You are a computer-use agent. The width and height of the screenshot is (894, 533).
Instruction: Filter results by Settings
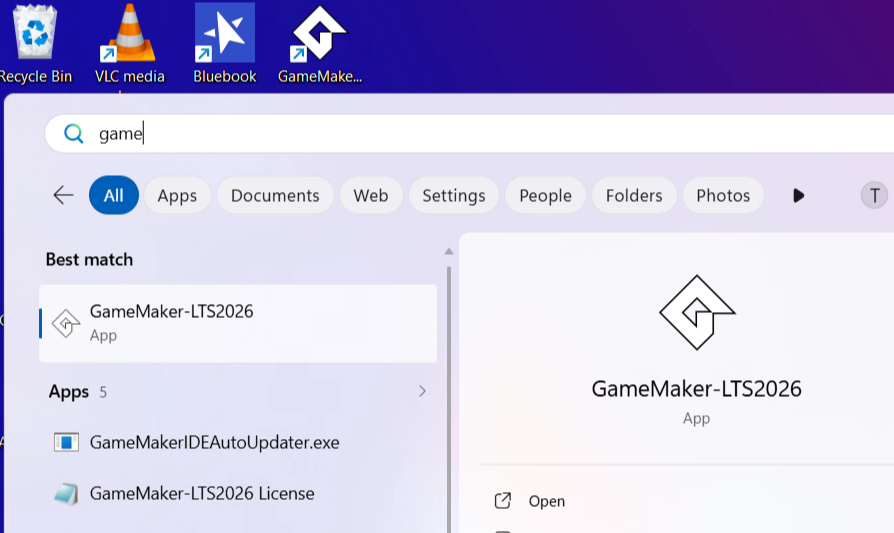pos(454,196)
